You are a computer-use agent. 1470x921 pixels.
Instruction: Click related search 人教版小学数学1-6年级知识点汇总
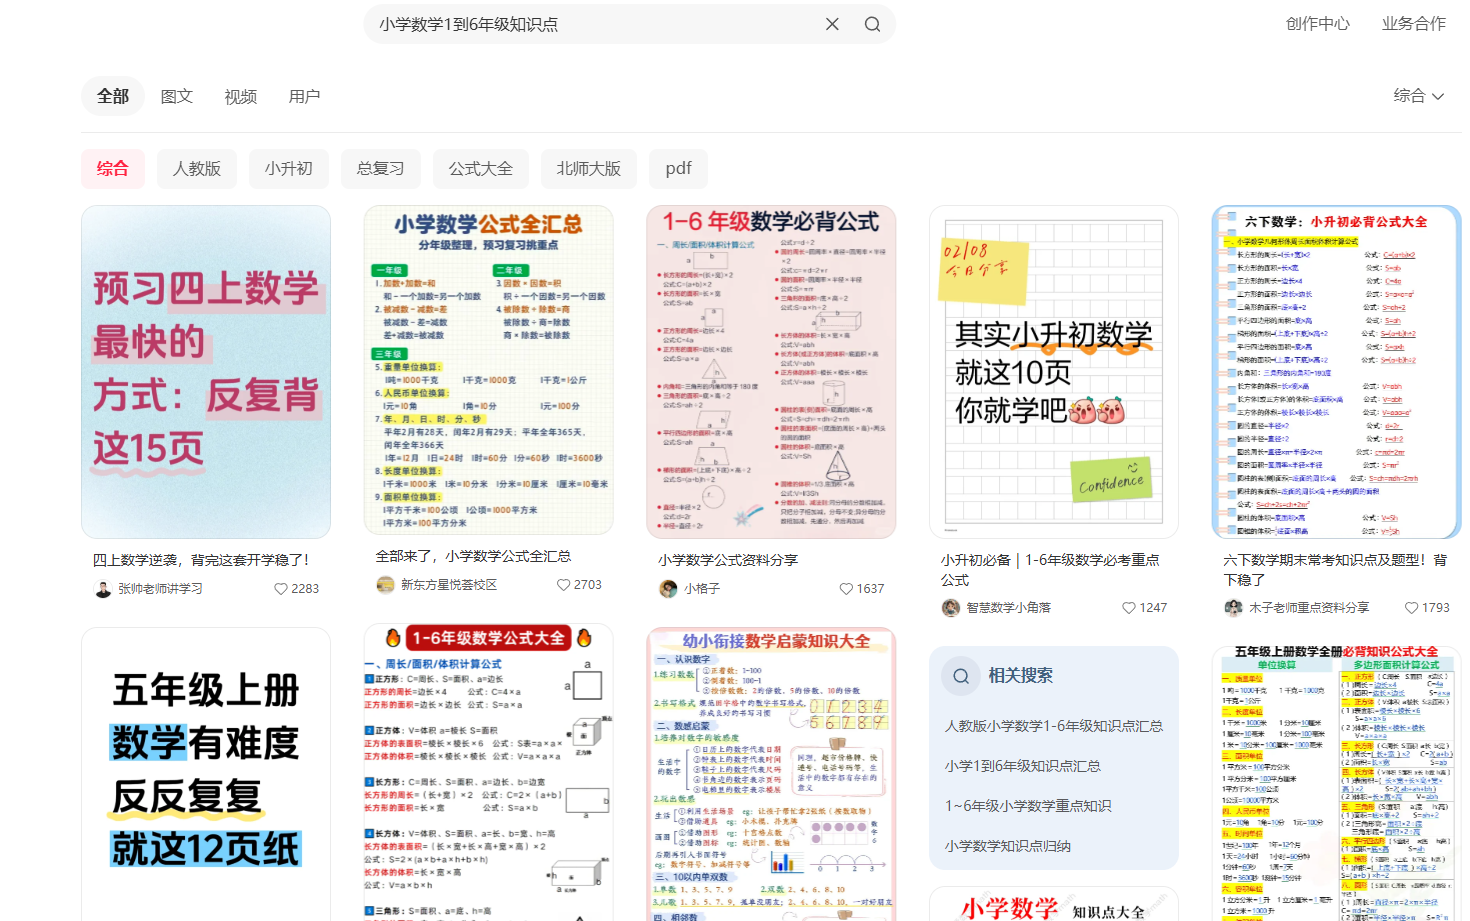pyautogui.click(x=1053, y=726)
